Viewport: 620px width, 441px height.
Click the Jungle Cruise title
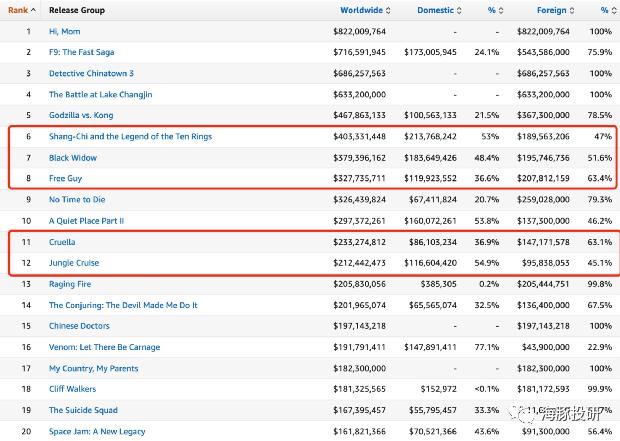coord(76,263)
